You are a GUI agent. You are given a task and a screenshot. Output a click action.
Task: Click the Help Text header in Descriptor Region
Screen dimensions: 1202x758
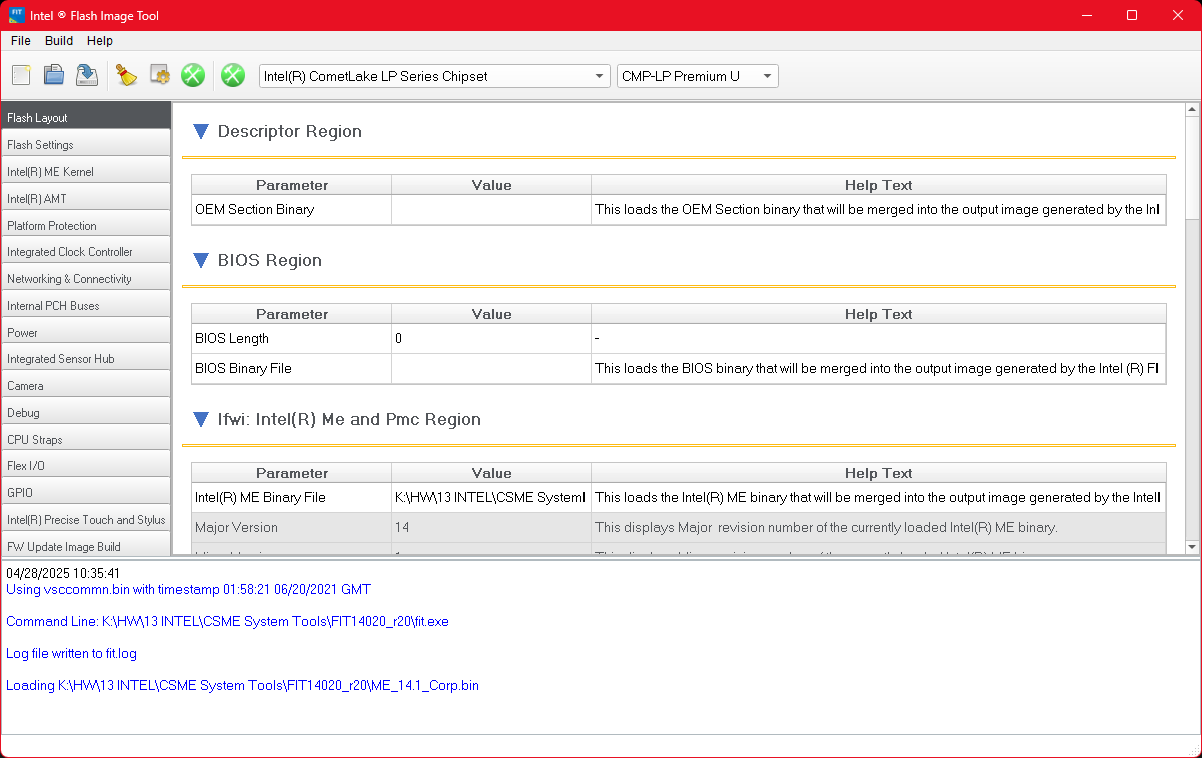879,185
